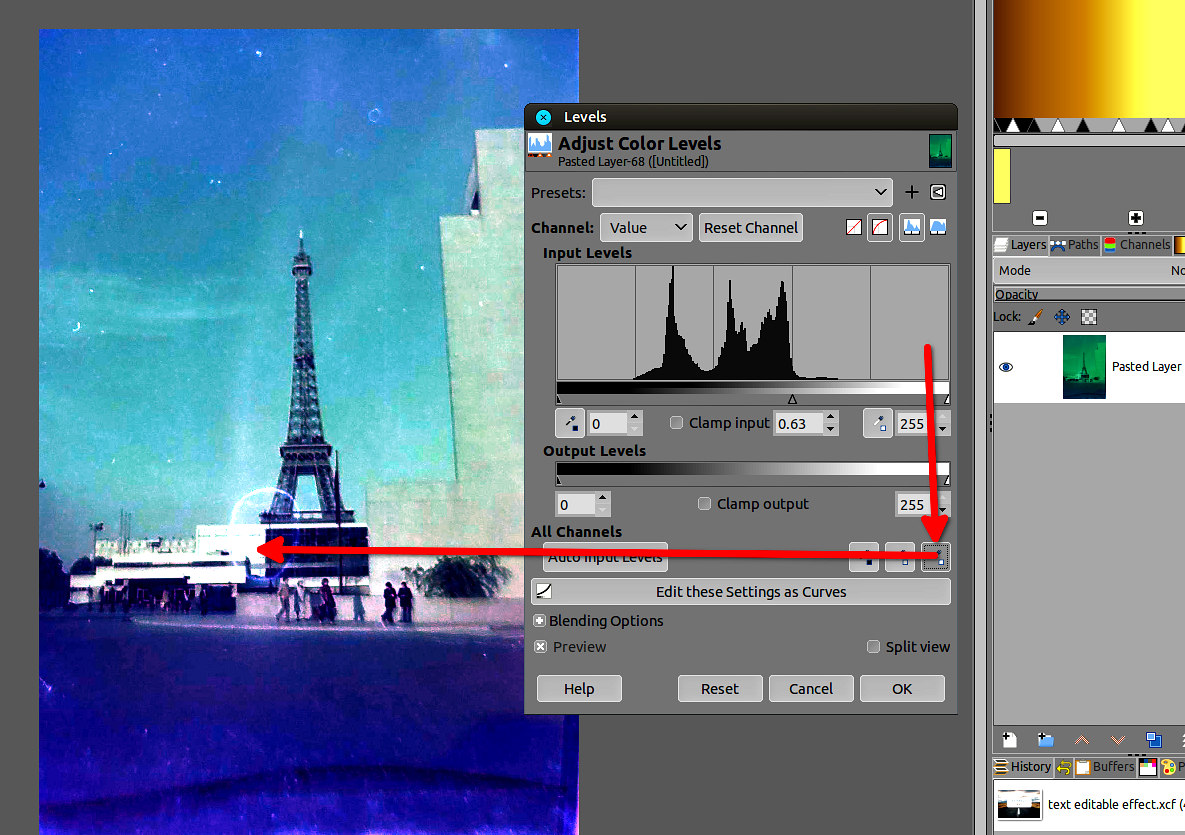
Task: Toggle the Preview checkbox
Action: click(540, 647)
